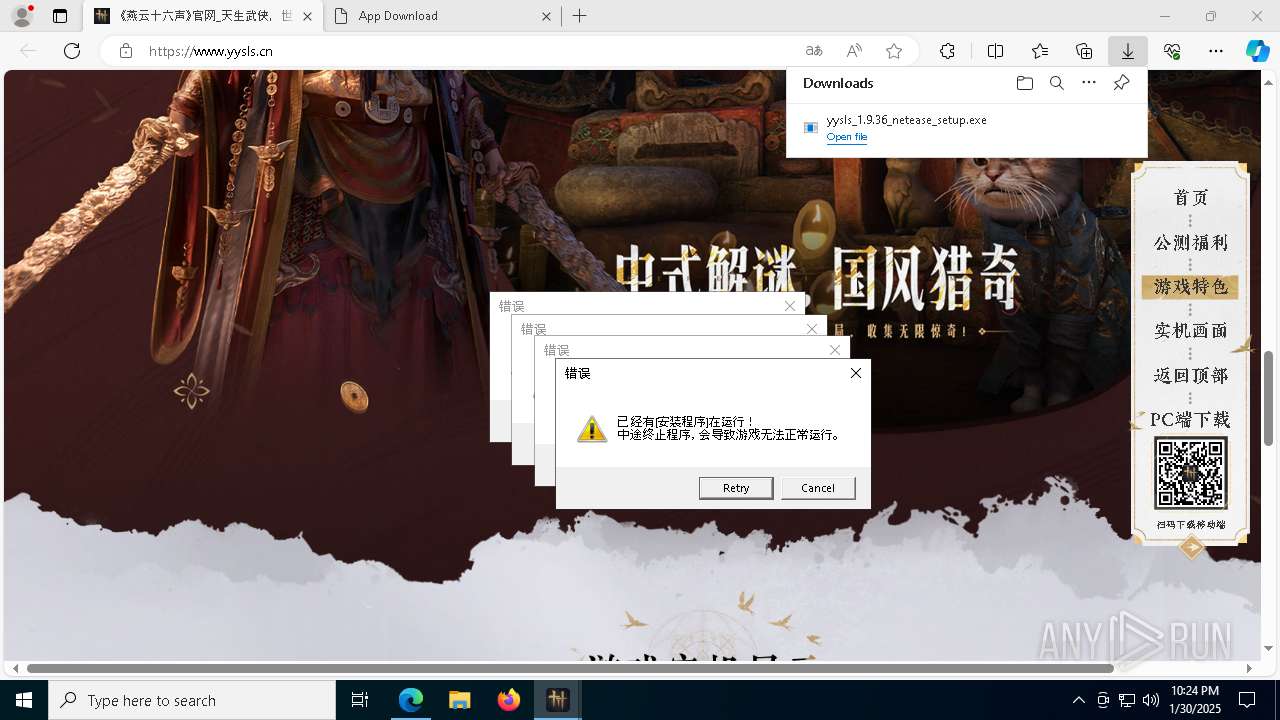Toggle the Downloads toolbar button
This screenshot has height=720, width=1280.
(x=1127, y=51)
